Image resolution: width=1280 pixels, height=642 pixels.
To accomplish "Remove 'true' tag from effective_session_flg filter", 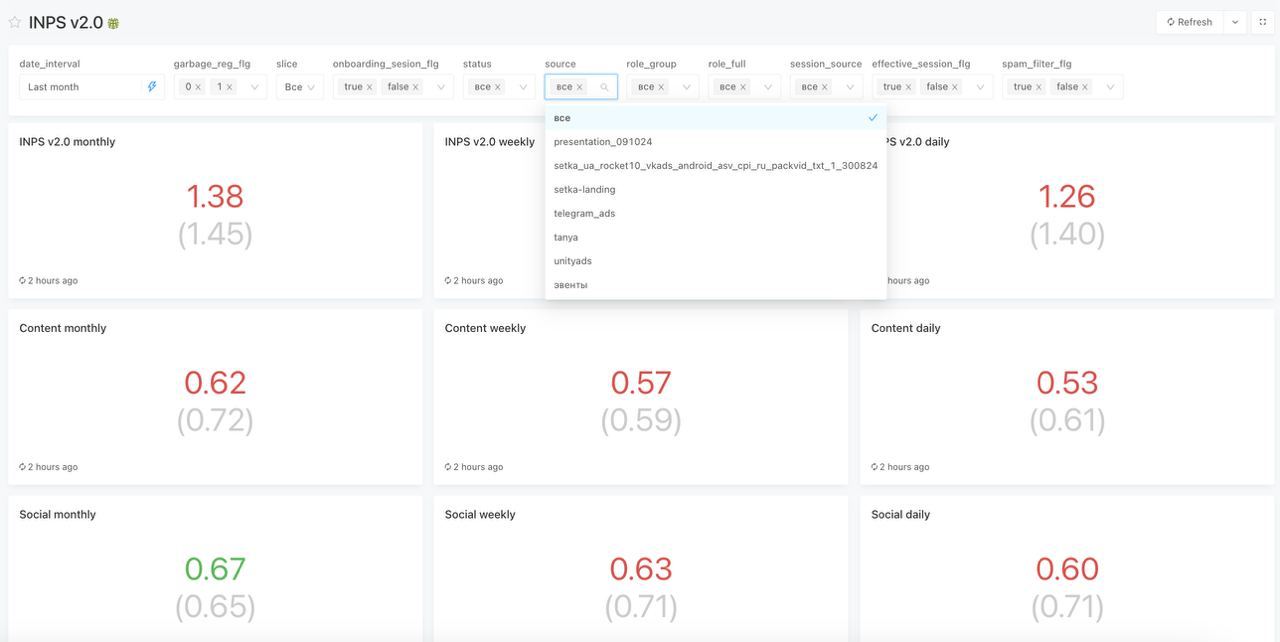I will pyautogui.click(x=908, y=87).
